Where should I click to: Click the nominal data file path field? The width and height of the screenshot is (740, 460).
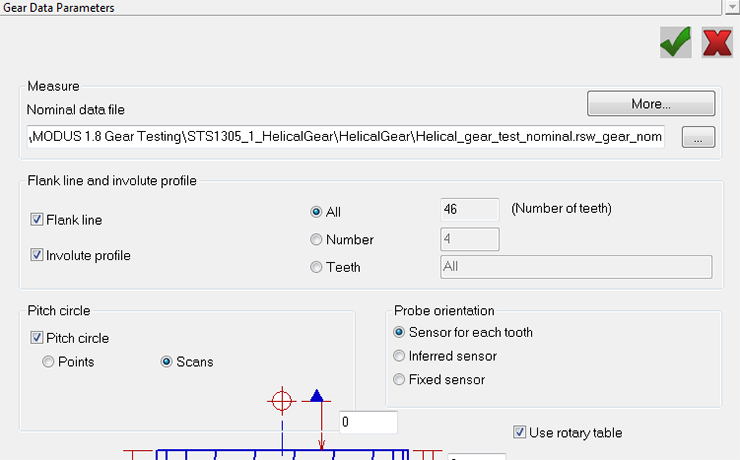(x=346, y=137)
